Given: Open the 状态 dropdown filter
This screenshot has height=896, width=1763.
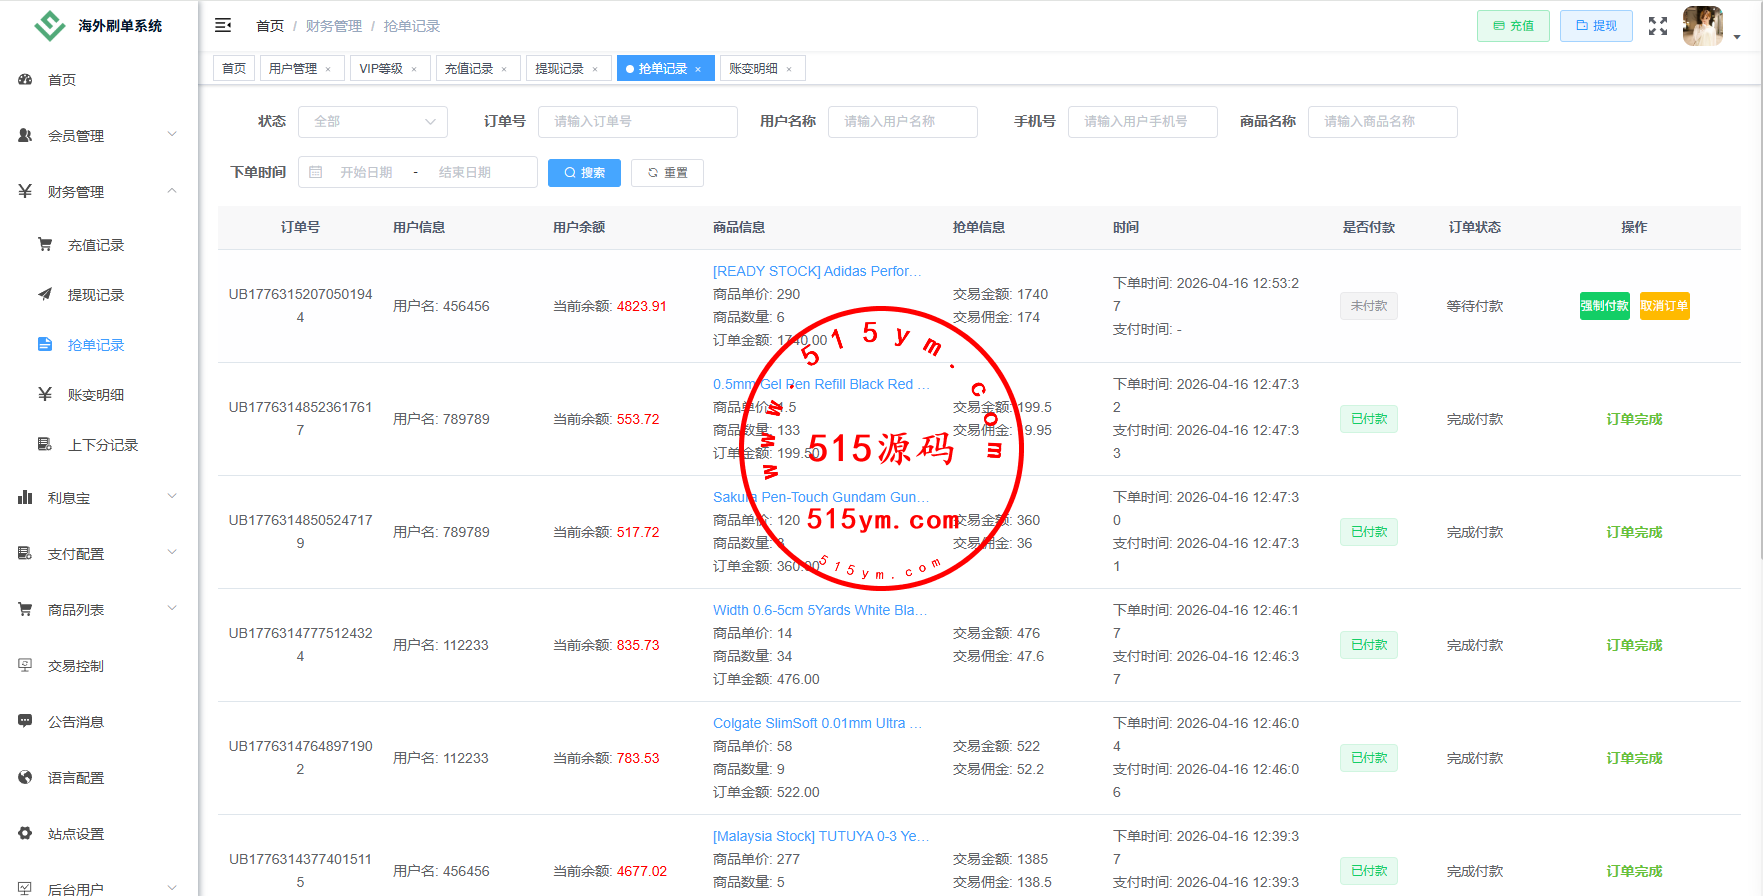Looking at the screenshot, I should pyautogui.click(x=373, y=122).
